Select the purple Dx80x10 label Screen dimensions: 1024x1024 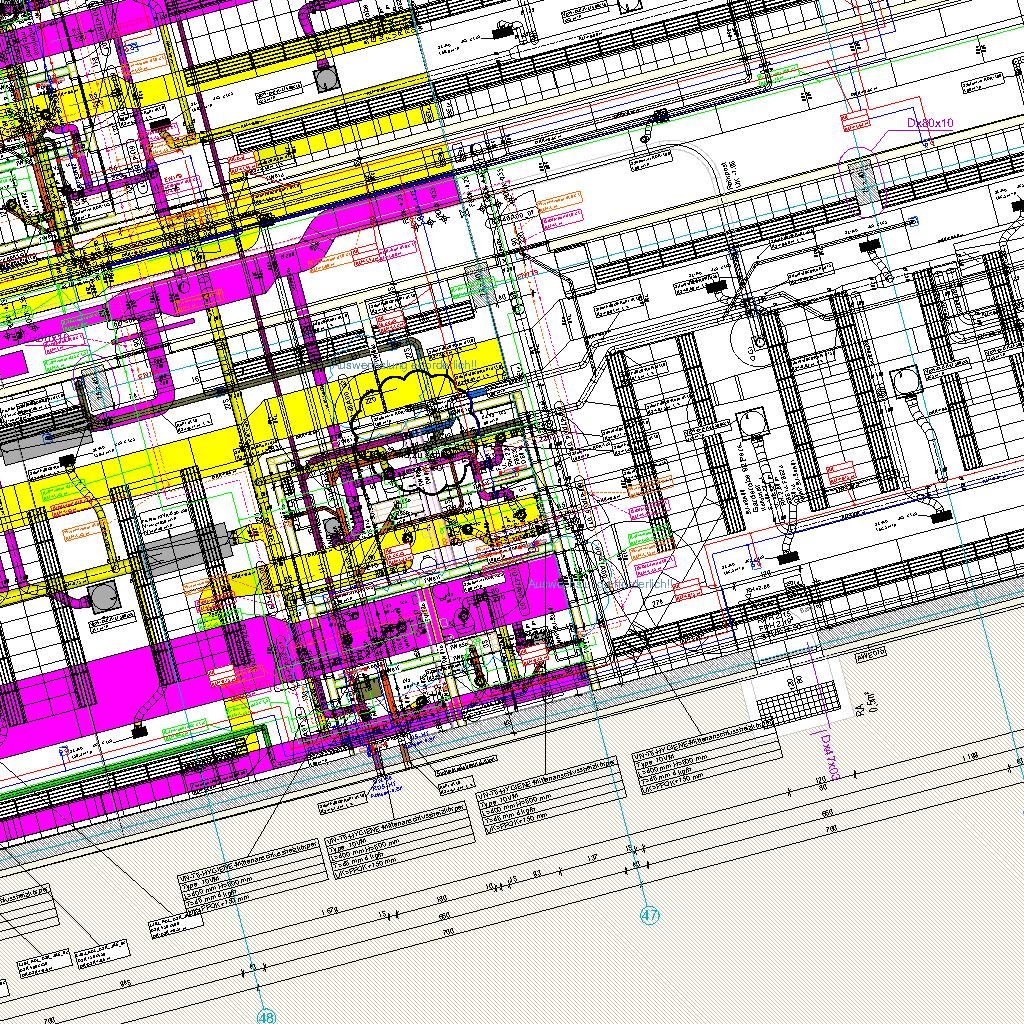930,123
